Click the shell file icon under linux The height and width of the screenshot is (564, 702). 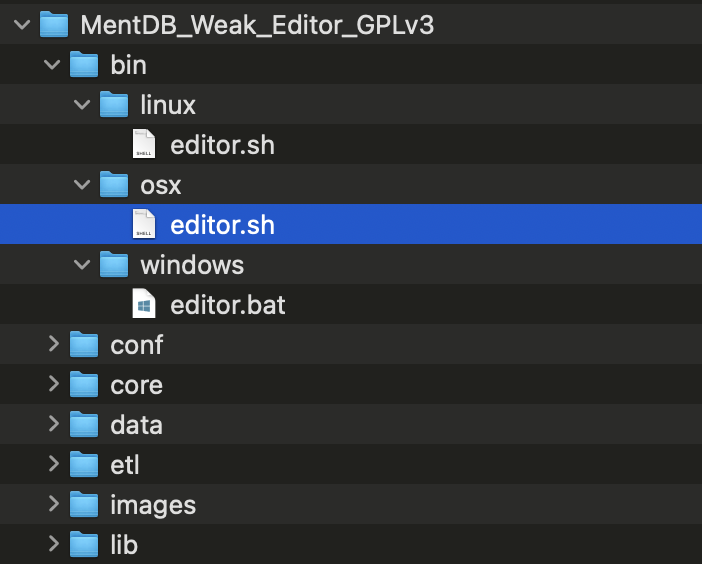tap(145, 145)
